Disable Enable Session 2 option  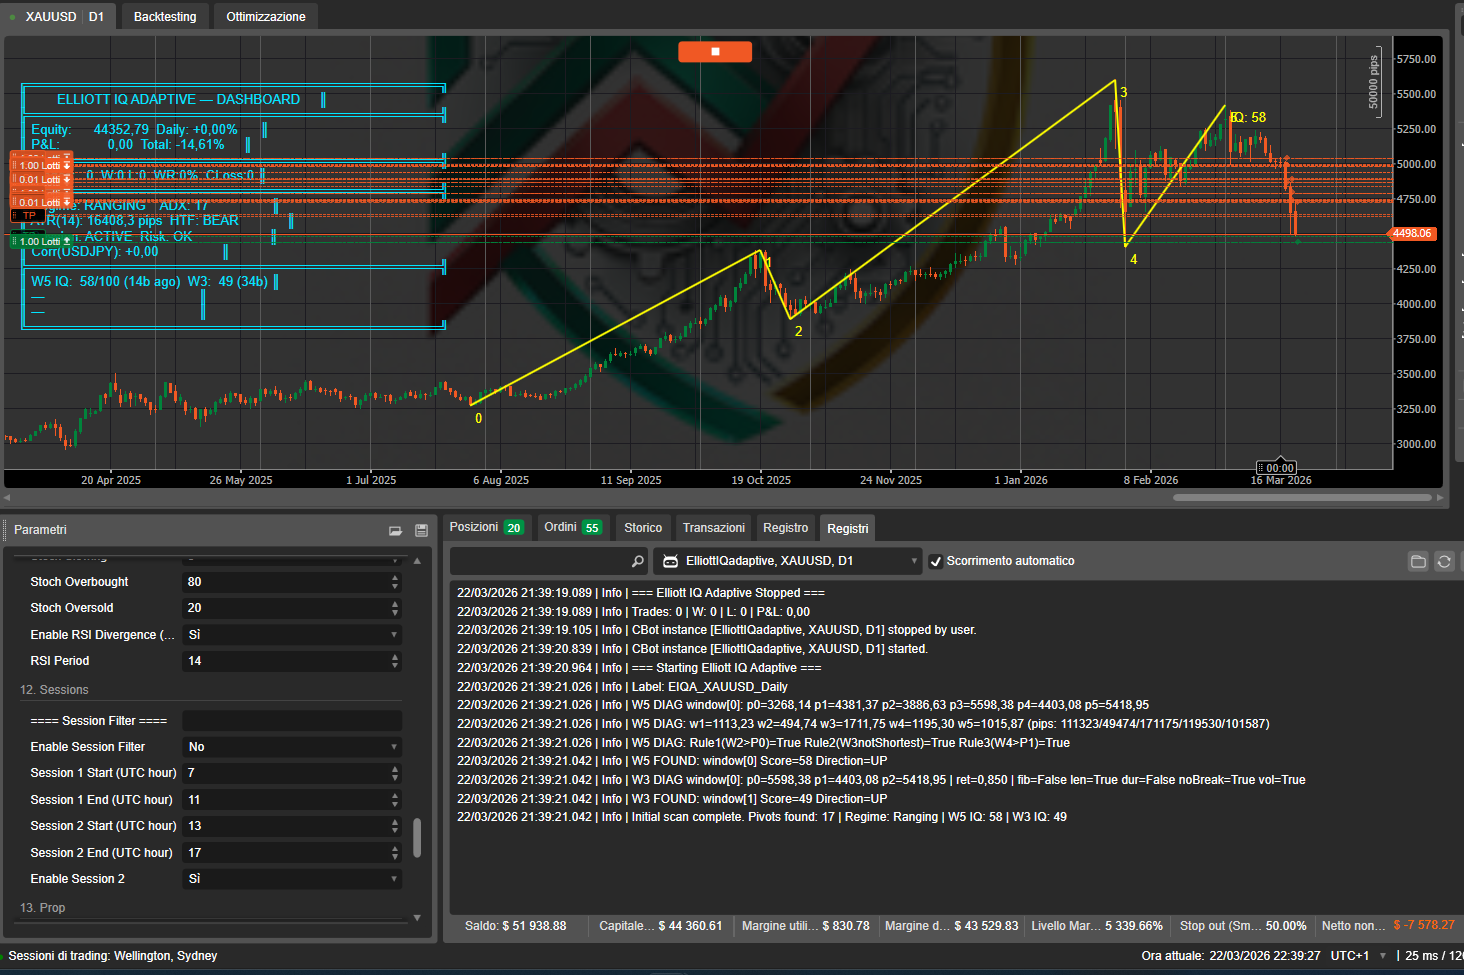click(292, 878)
